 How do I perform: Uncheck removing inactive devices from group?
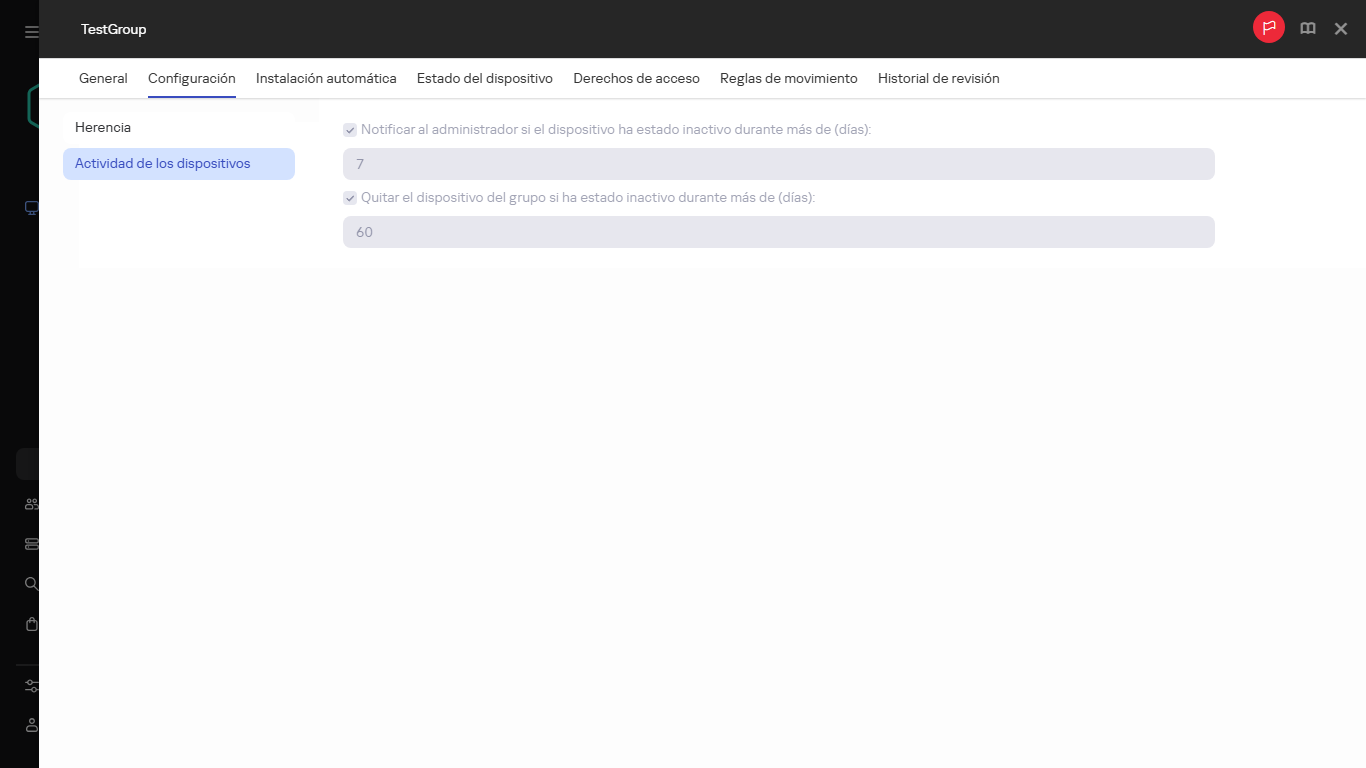[x=350, y=197]
